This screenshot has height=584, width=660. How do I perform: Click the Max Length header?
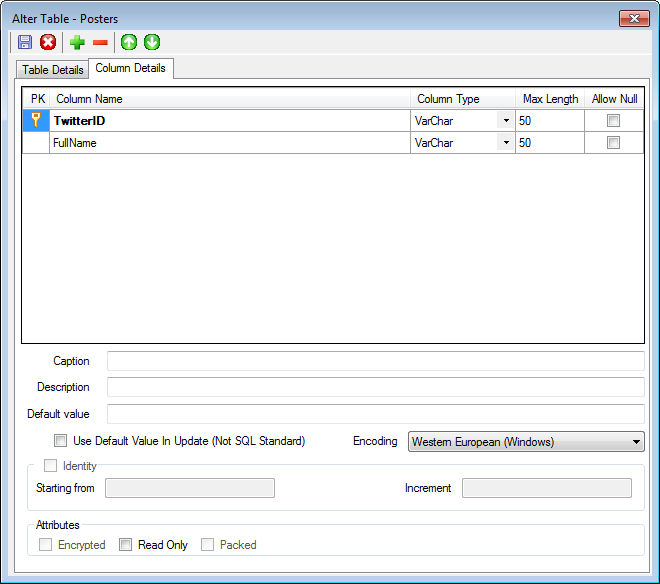pyautogui.click(x=550, y=99)
